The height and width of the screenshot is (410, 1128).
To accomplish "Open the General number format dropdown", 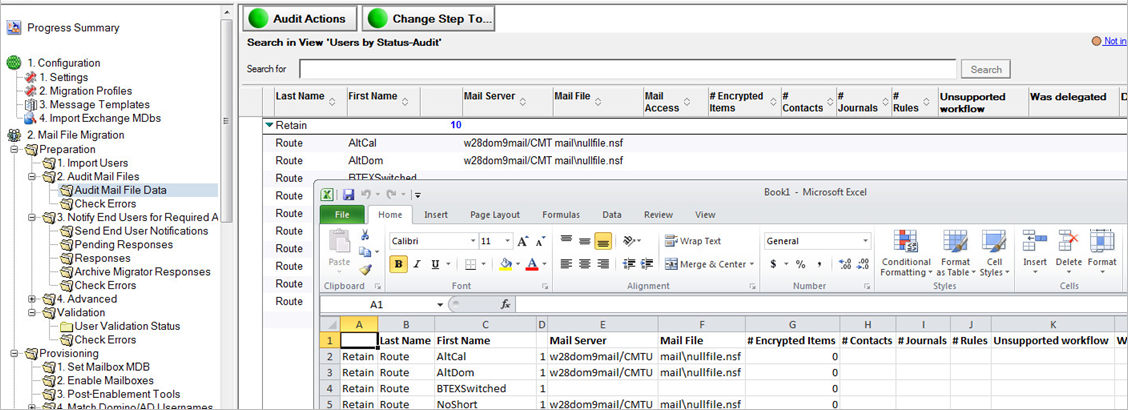I will (865, 241).
